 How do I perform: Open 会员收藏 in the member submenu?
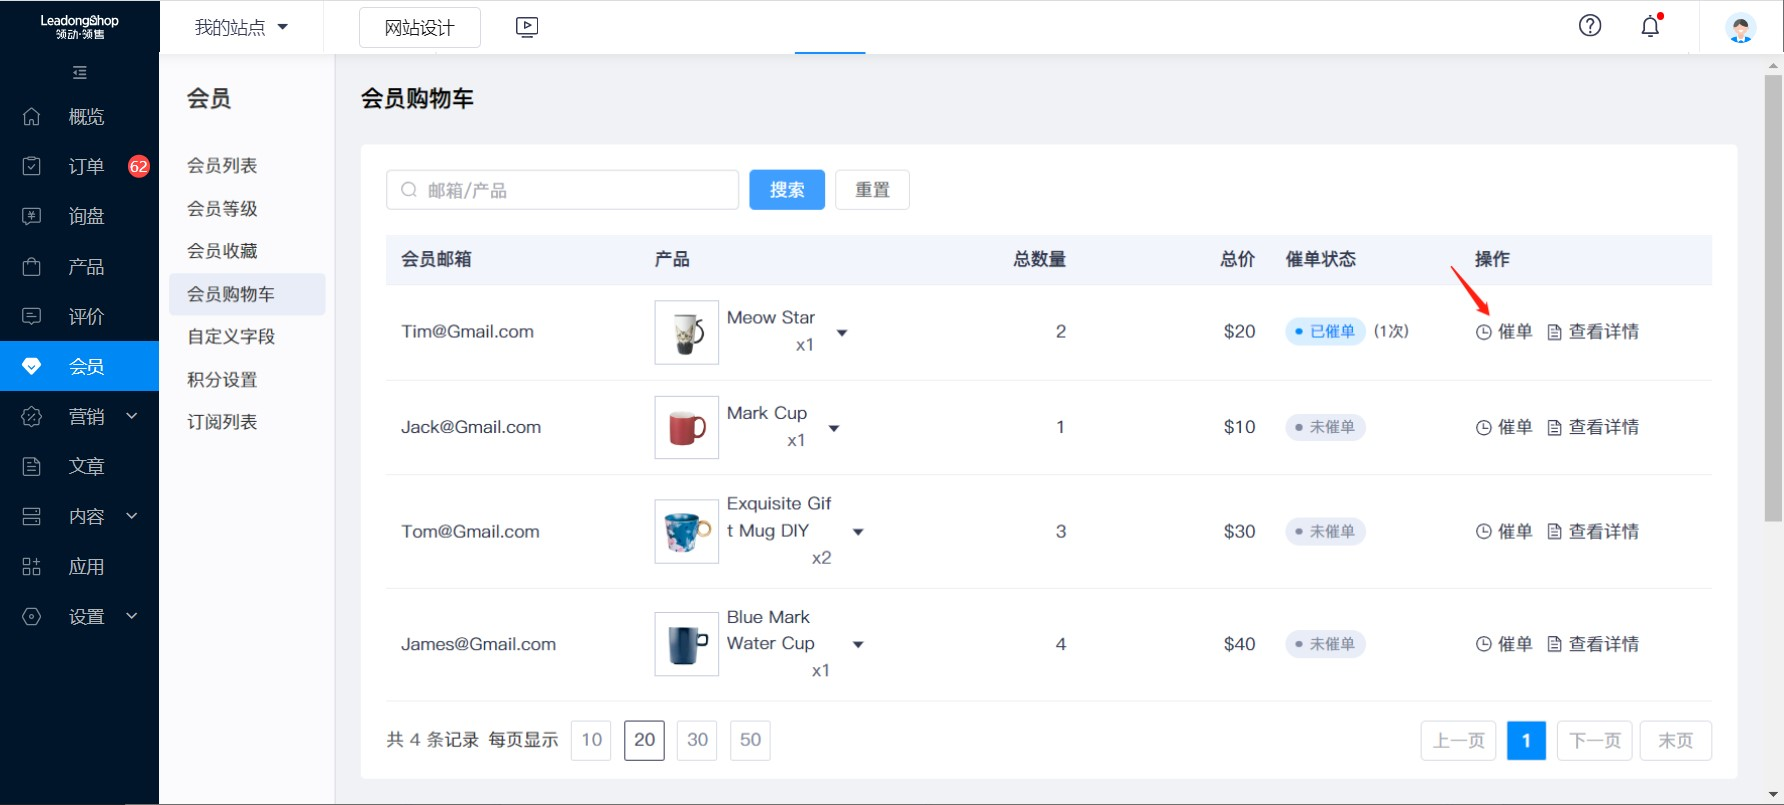pos(222,251)
